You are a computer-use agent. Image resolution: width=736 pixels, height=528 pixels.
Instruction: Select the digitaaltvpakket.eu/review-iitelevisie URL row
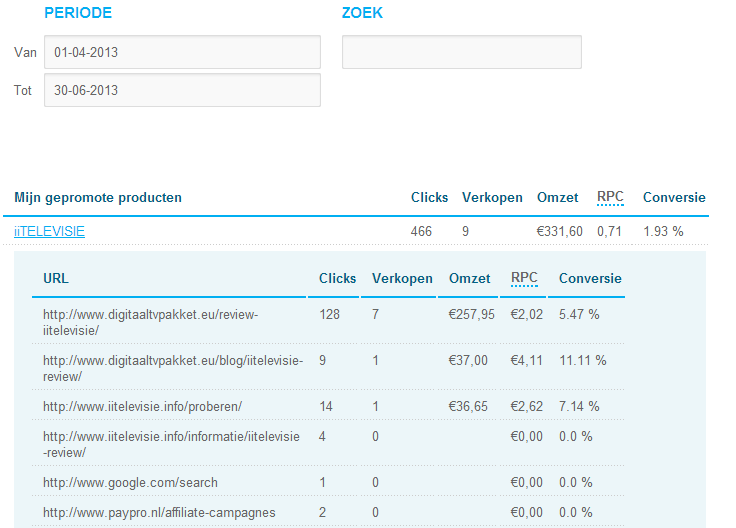coord(328,322)
